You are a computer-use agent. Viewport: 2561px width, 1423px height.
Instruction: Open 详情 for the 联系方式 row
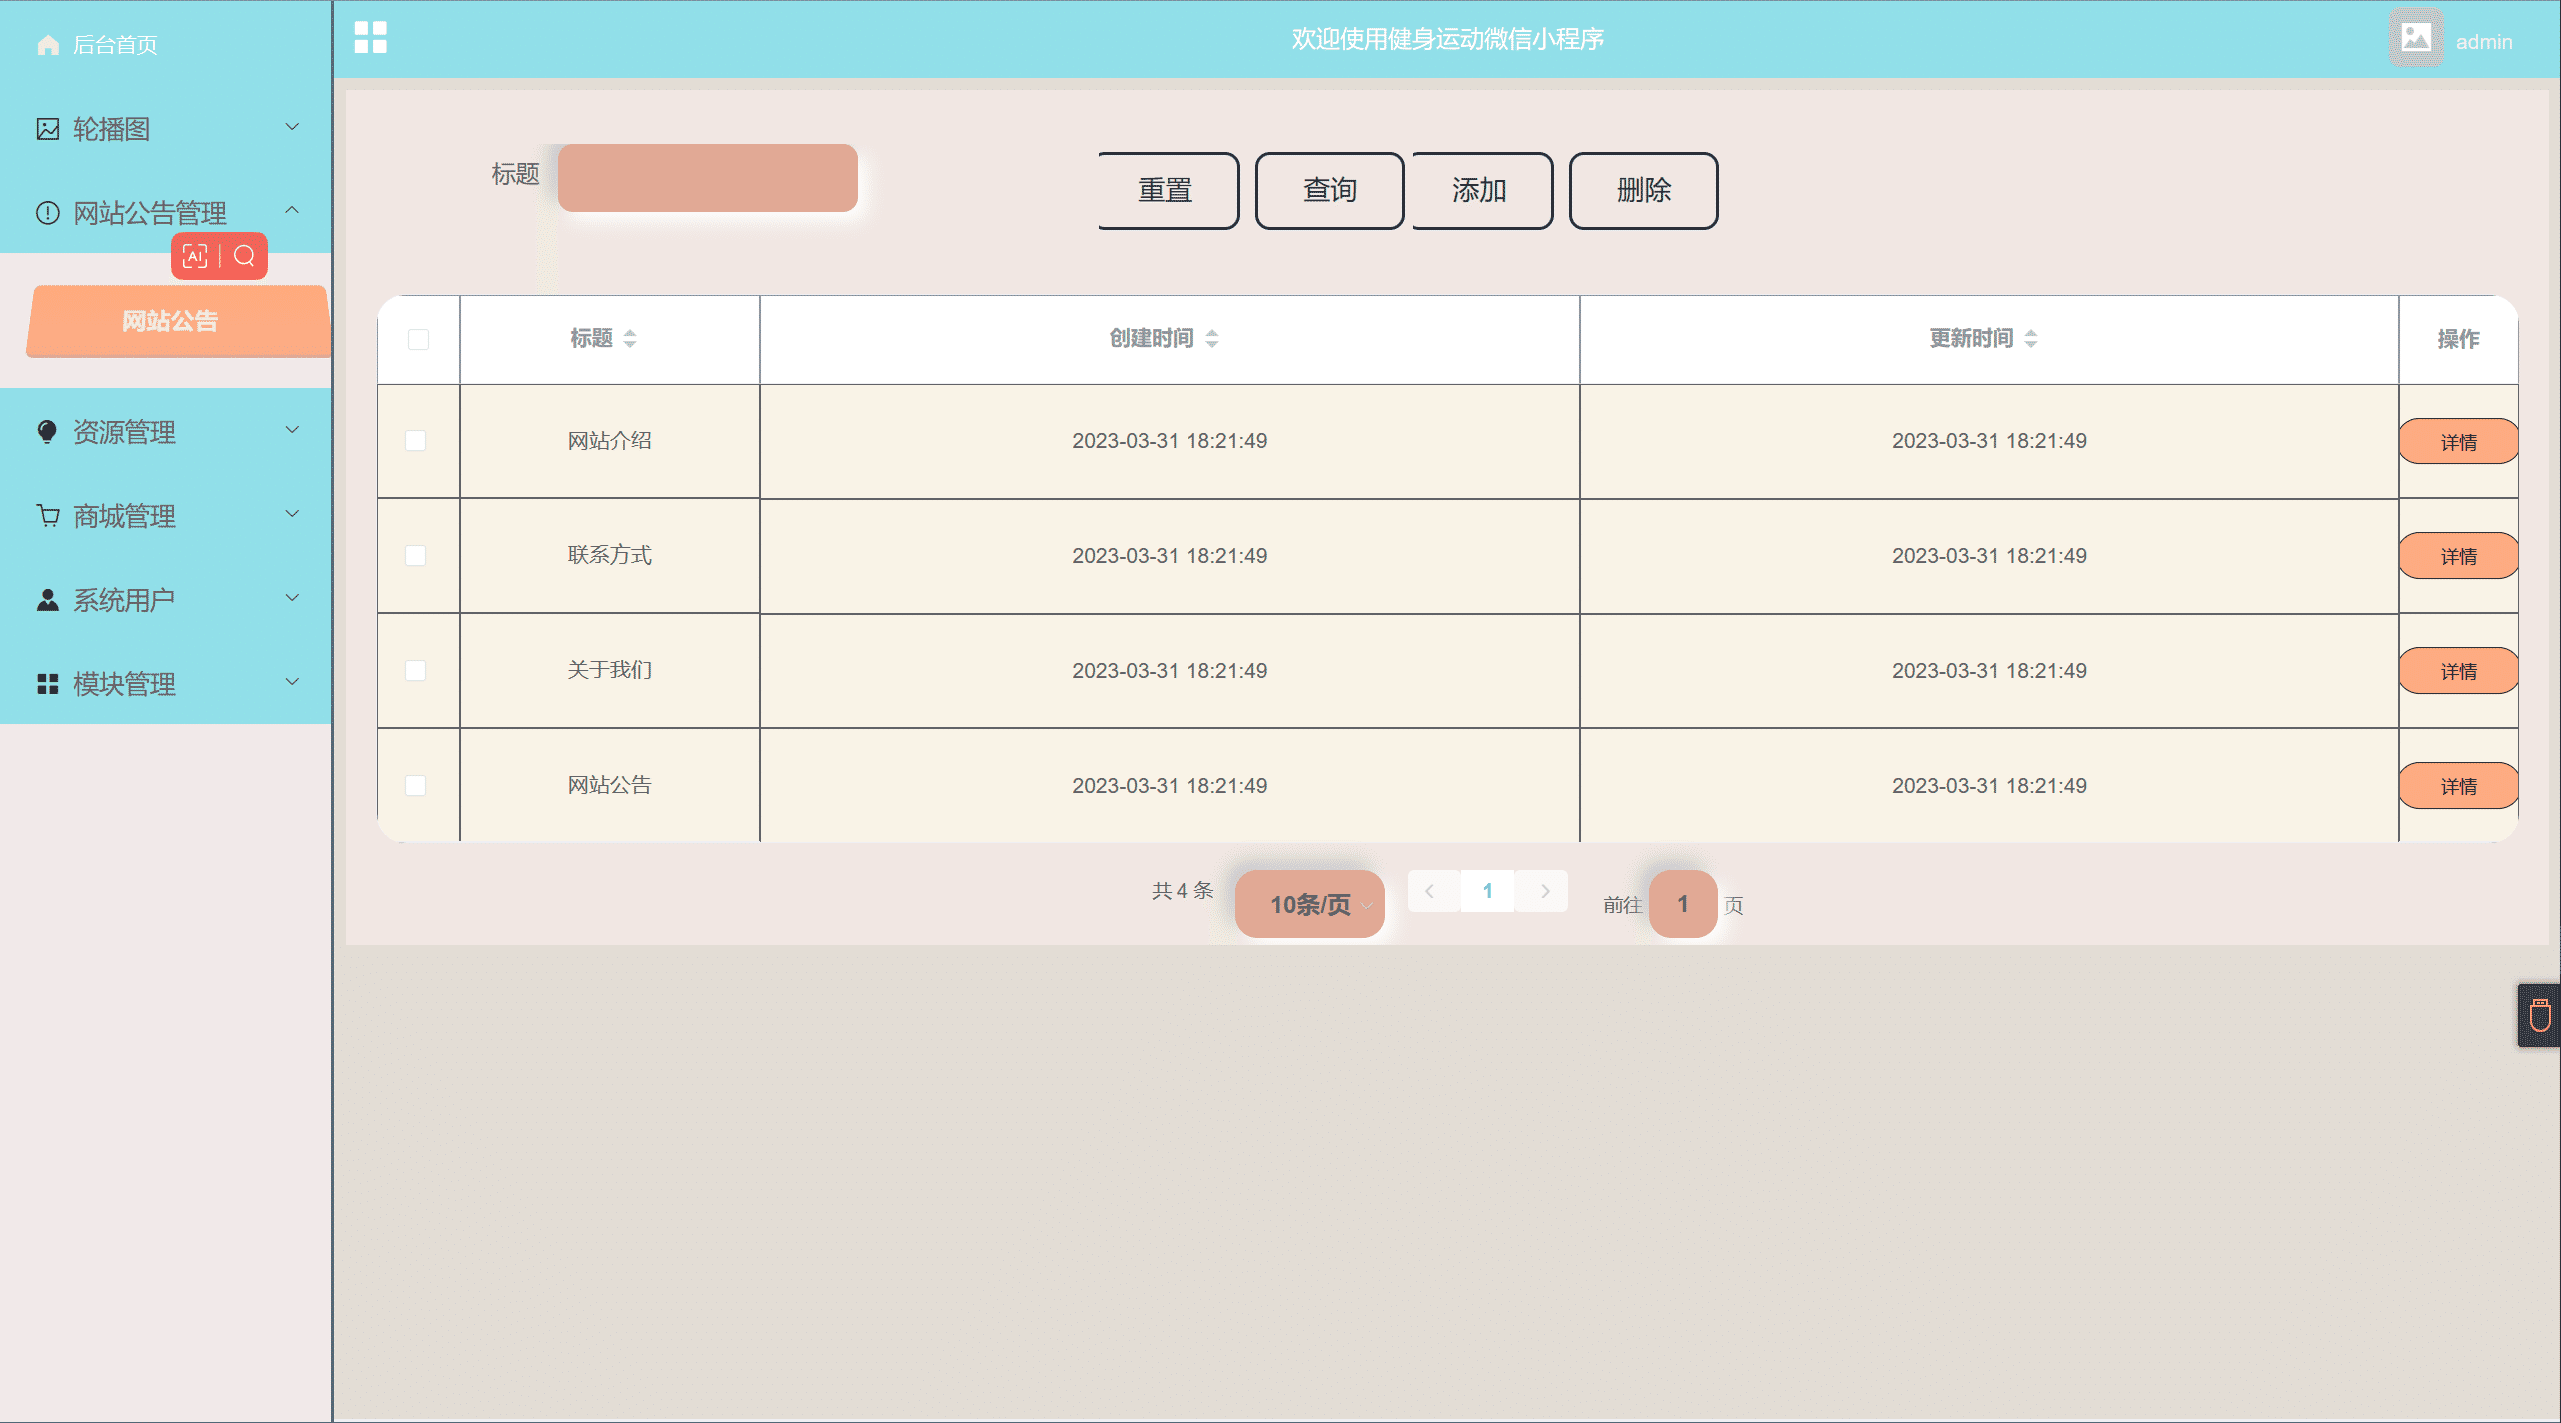pos(2458,556)
